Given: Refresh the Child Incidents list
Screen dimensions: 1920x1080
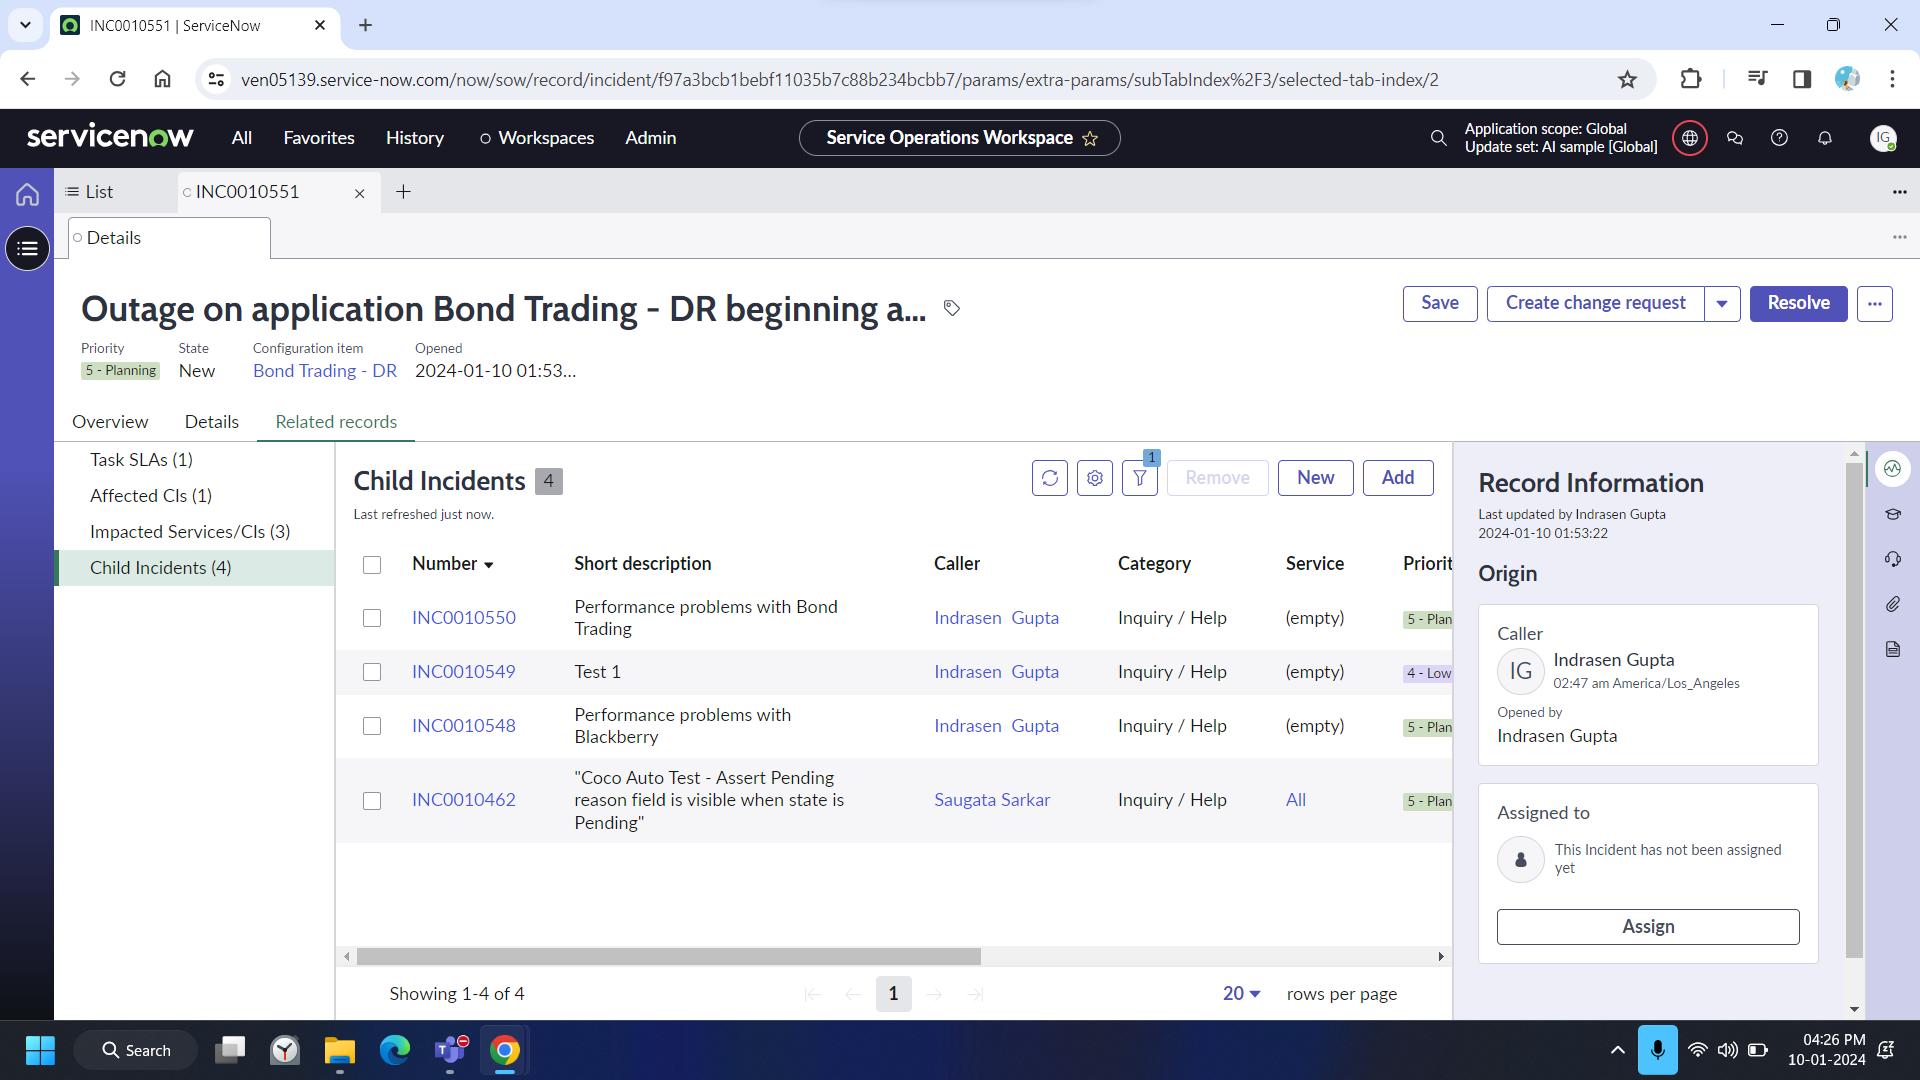Looking at the screenshot, I should coord(1050,478).
